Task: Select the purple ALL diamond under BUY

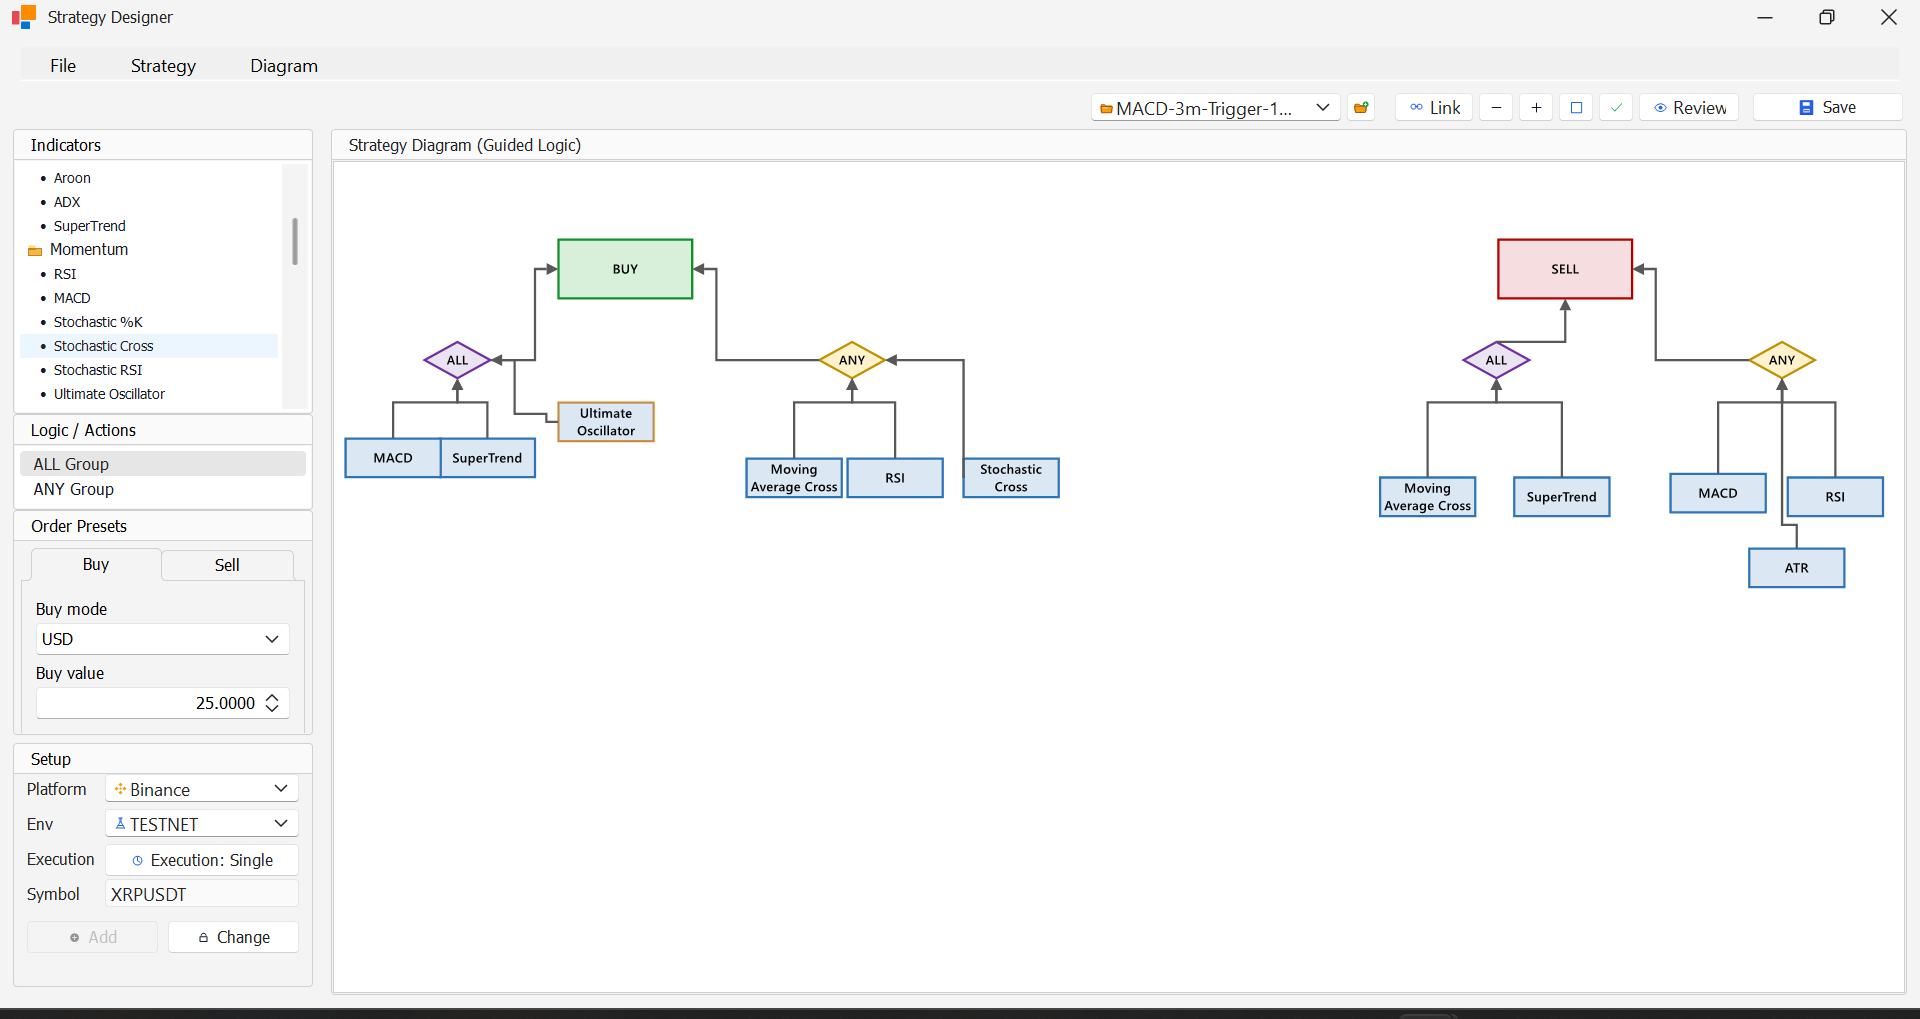Action: [457, 360]
